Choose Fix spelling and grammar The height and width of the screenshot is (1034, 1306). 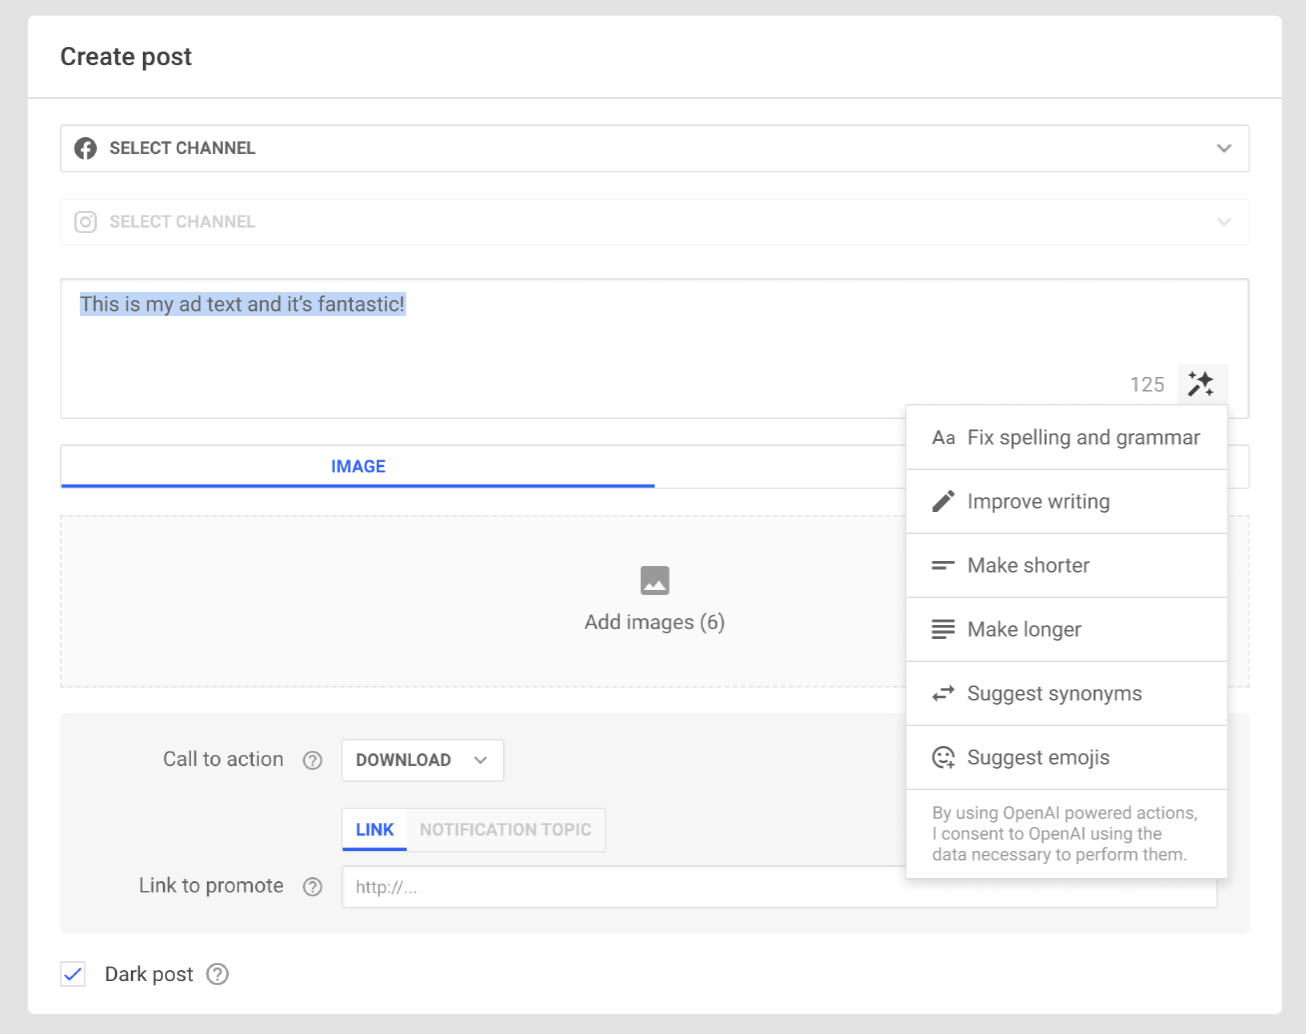(x=1067, y=438)
